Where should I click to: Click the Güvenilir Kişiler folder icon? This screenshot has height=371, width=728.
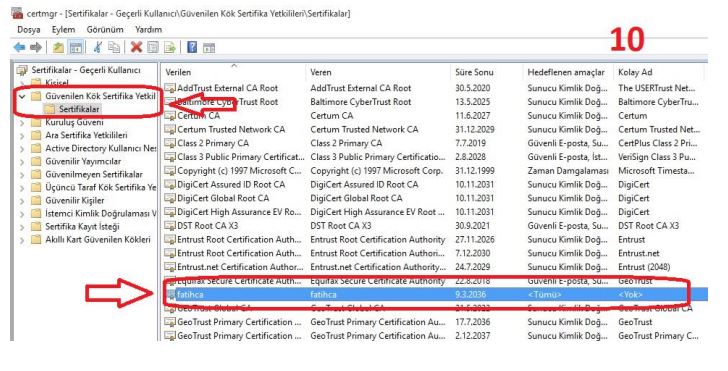pos(36,201)
